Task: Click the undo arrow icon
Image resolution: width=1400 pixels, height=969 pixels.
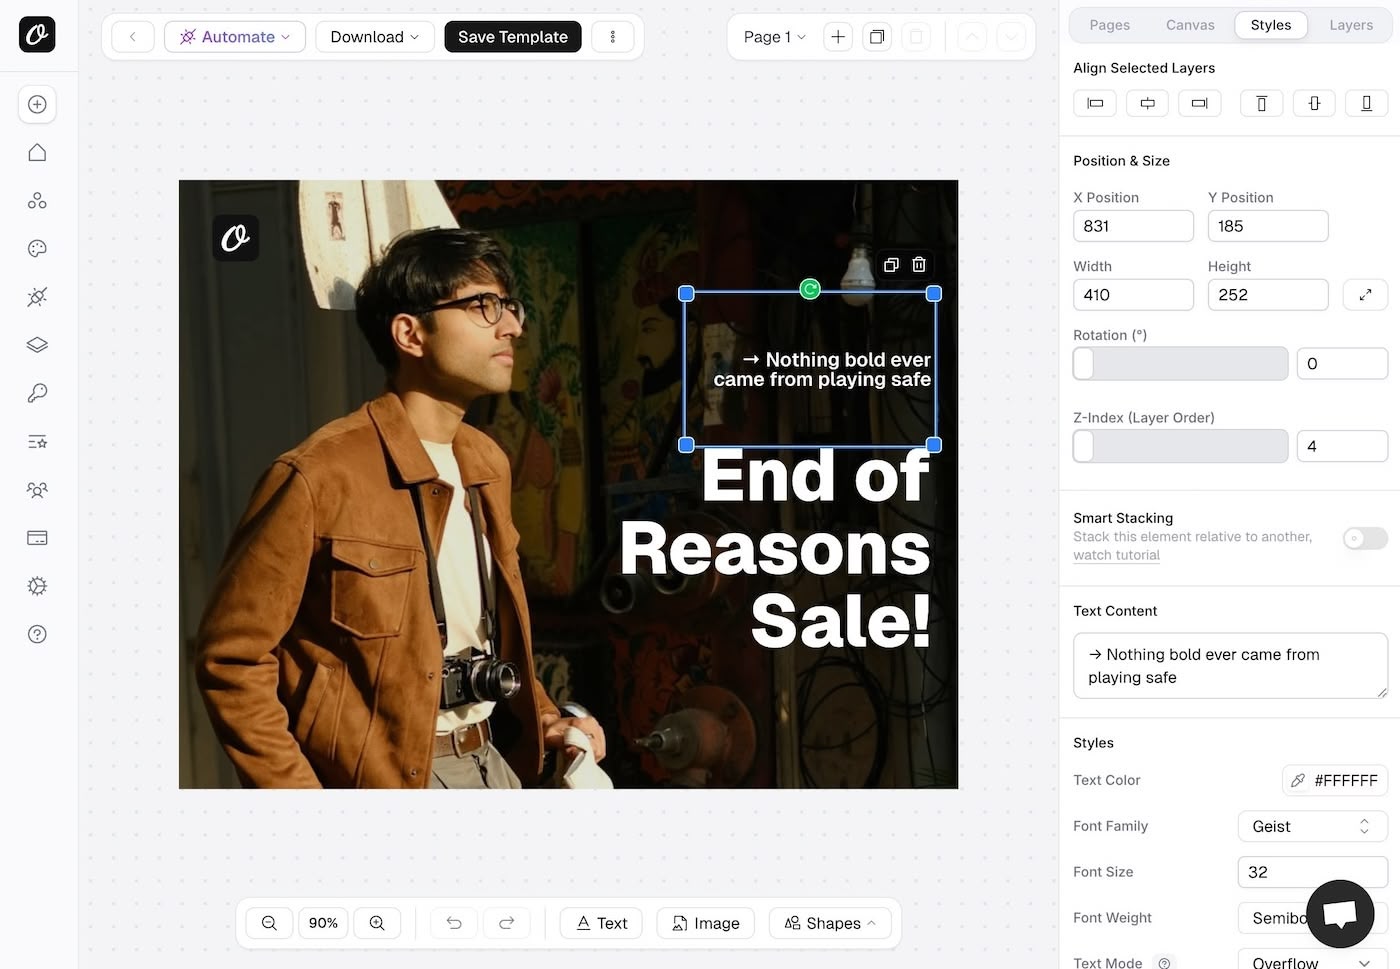Action: (x=454, y=923)
